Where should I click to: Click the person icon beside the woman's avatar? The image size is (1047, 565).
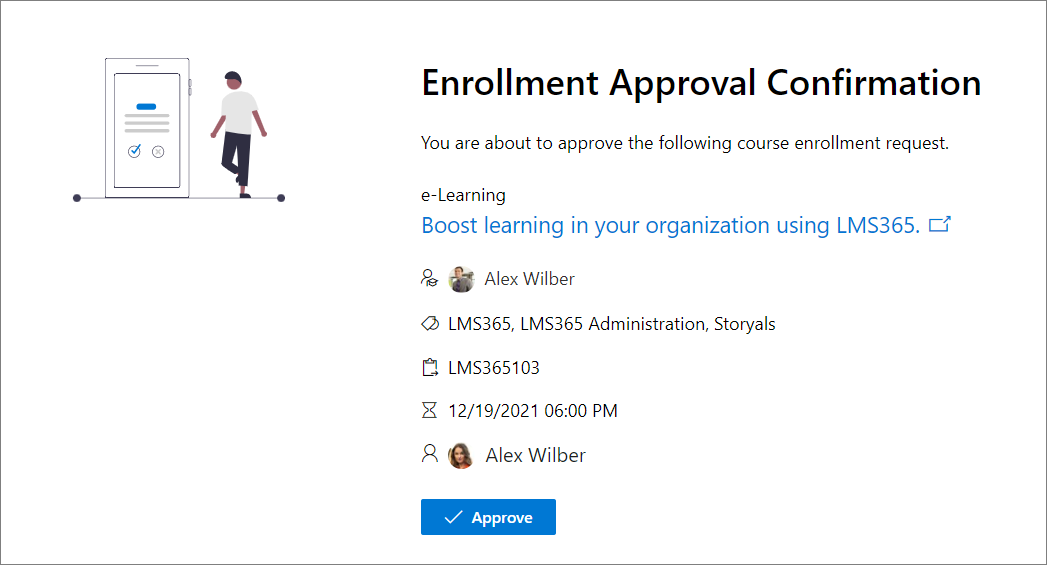(430, 455)
